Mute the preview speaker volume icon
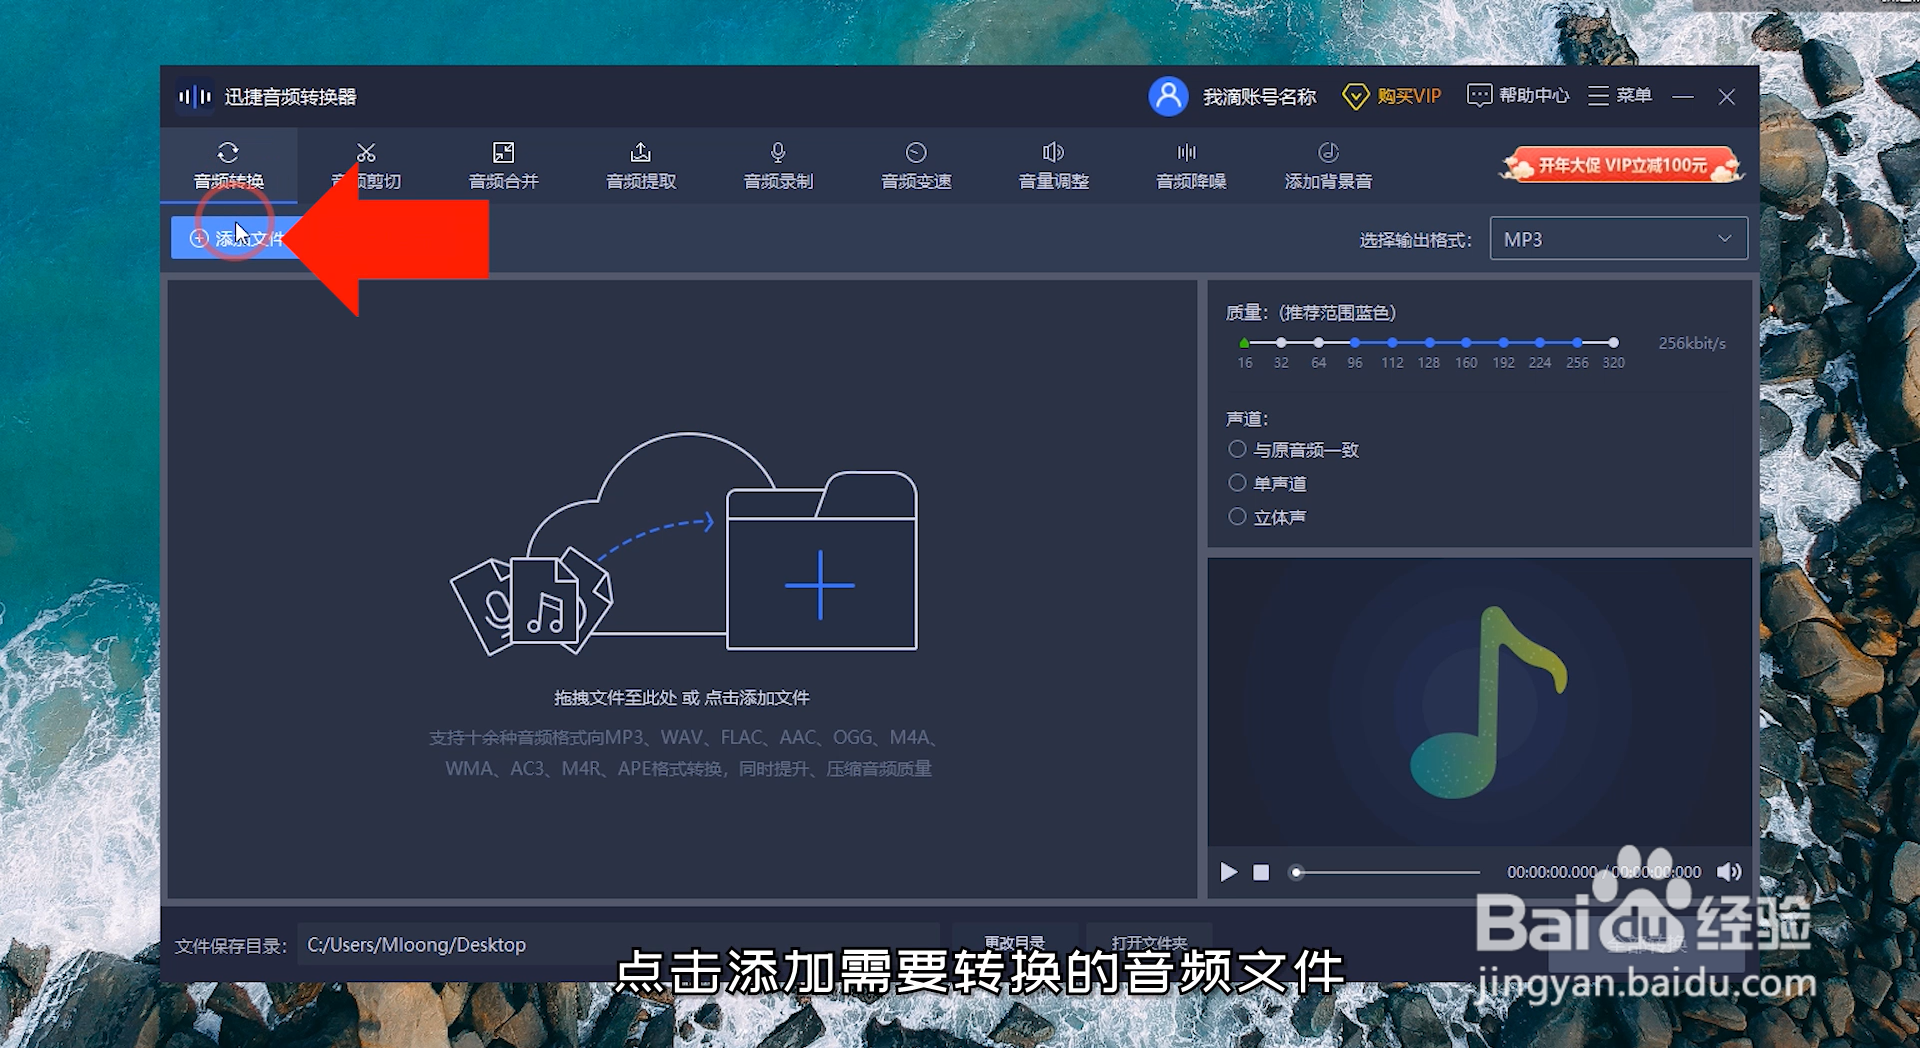Image resolution: width=1920 pixels, height=1048 pixels. coord(1729,872)
